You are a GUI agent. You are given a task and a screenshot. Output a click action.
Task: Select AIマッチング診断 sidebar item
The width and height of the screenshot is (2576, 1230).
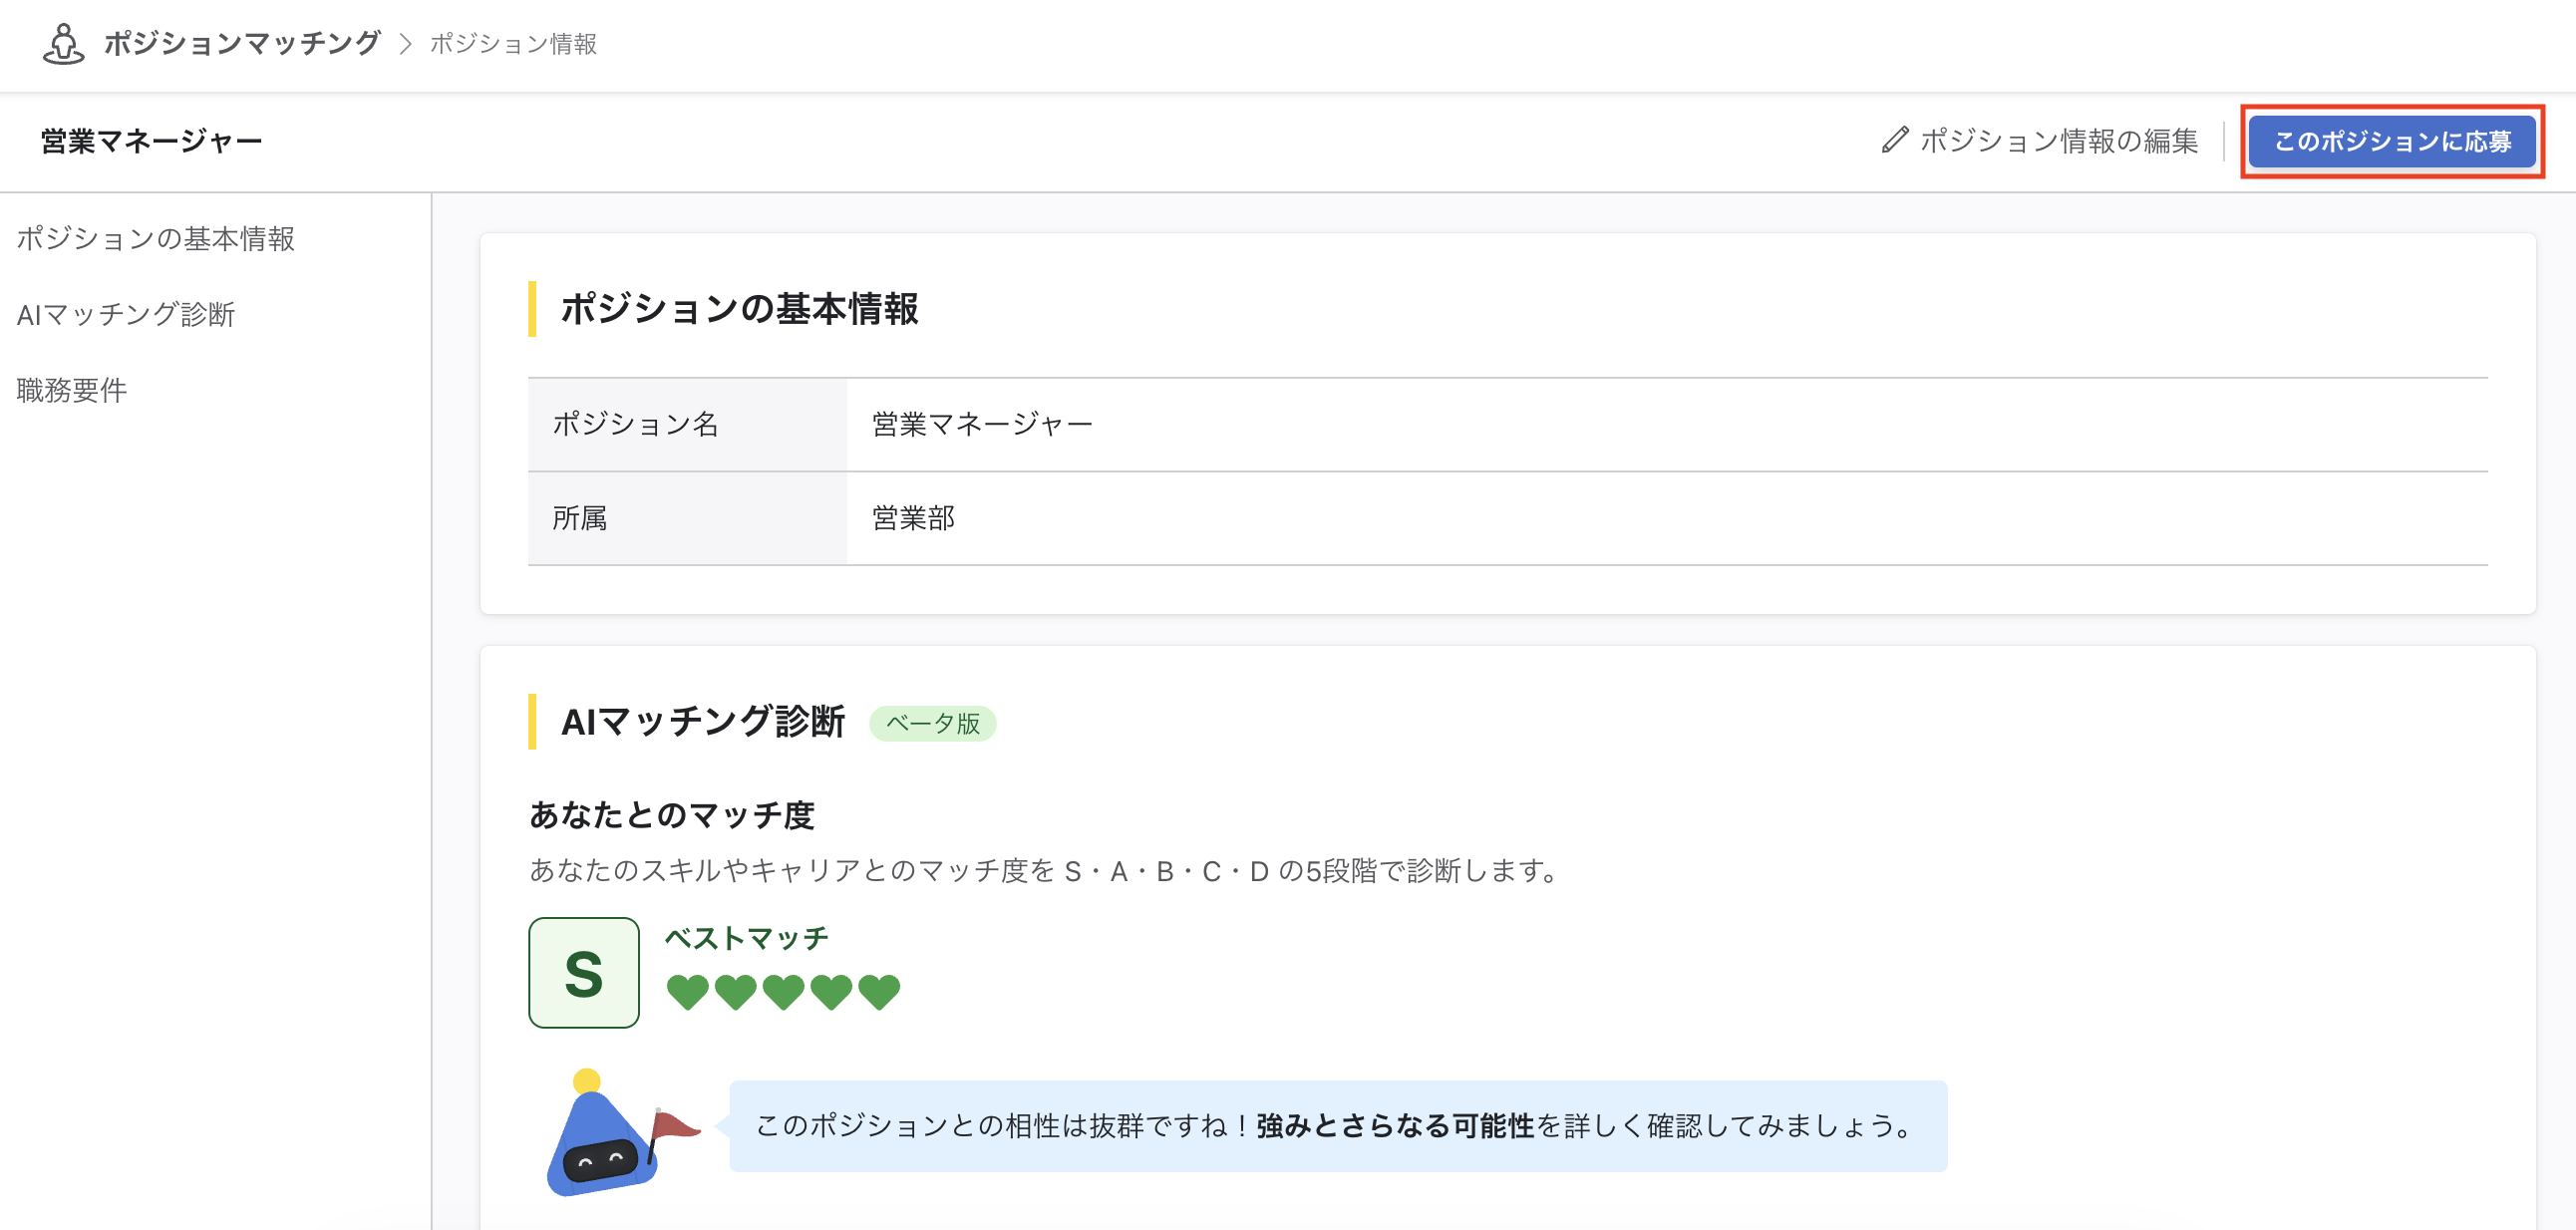(x=126, y=314)
